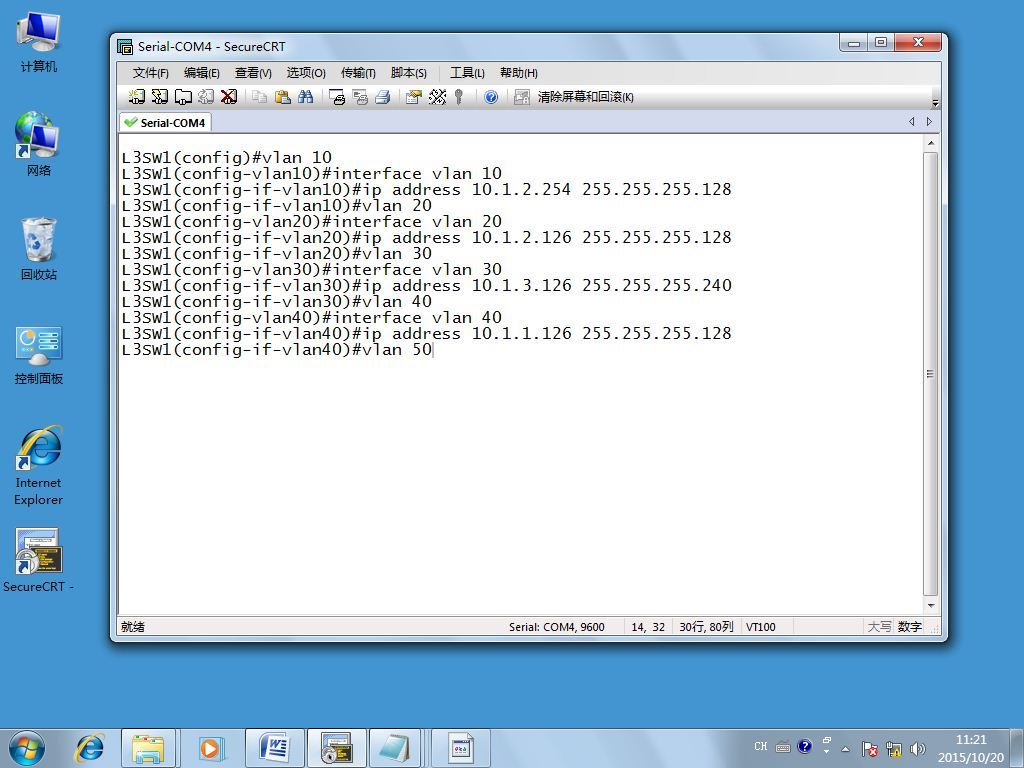Click the tab scroll right arrow
1024x768 pixels.
coord(929,121)
